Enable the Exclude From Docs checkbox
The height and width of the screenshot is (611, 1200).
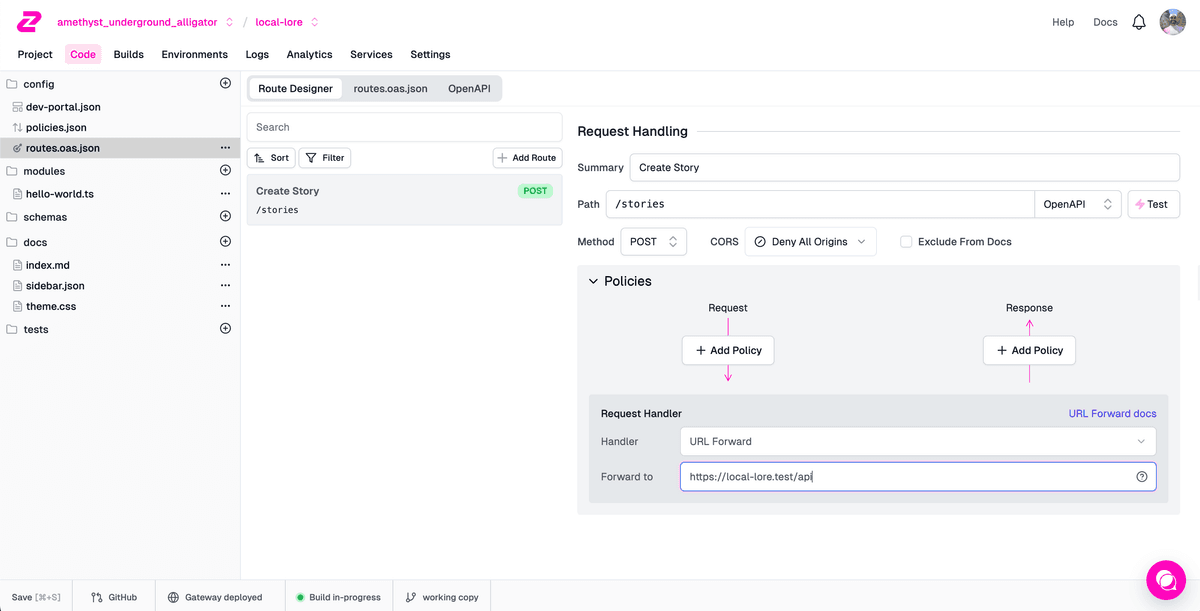(906, 242)
